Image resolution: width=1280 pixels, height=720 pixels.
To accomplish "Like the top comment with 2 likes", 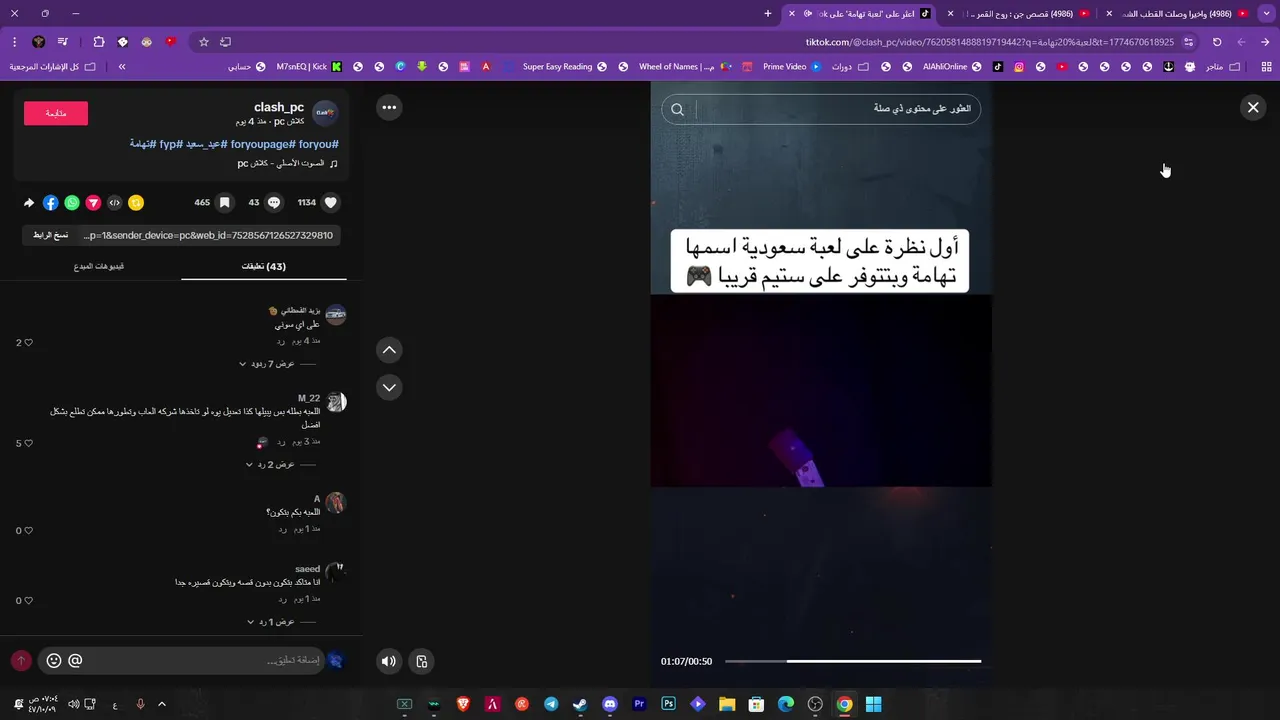I will tap(28, 342).
